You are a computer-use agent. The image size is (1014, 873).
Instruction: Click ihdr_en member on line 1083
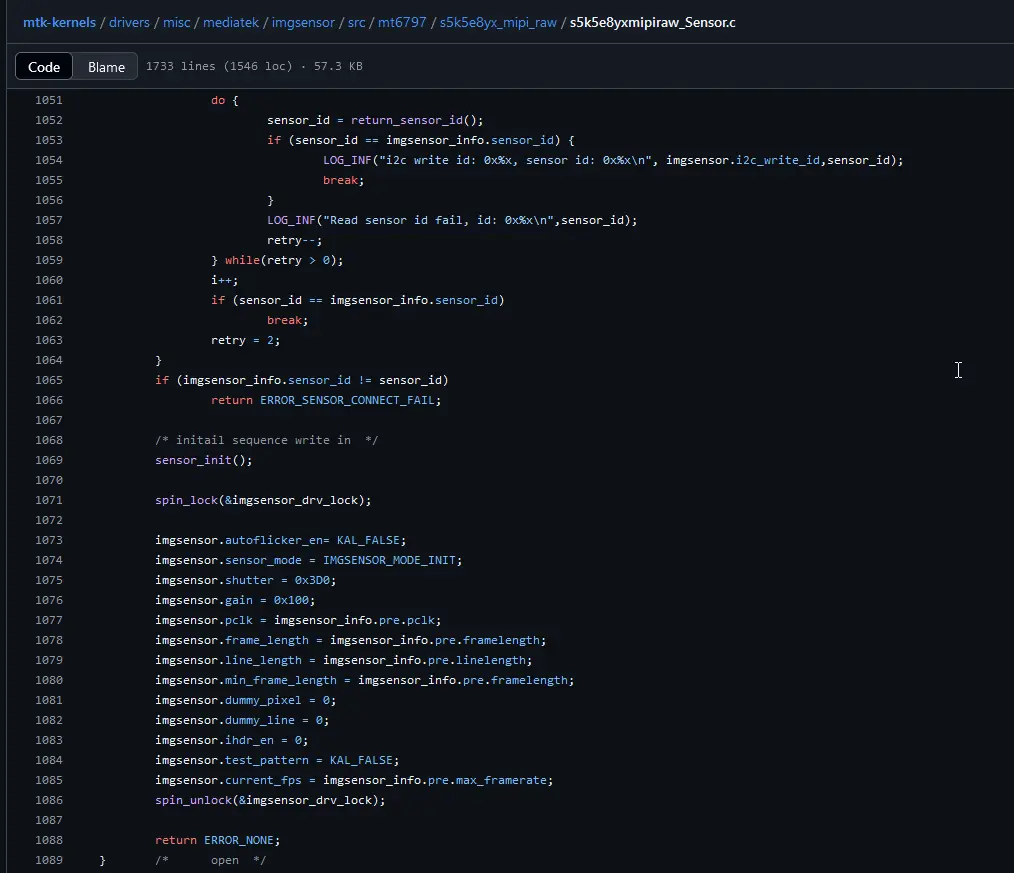click(x=249, y=740)
